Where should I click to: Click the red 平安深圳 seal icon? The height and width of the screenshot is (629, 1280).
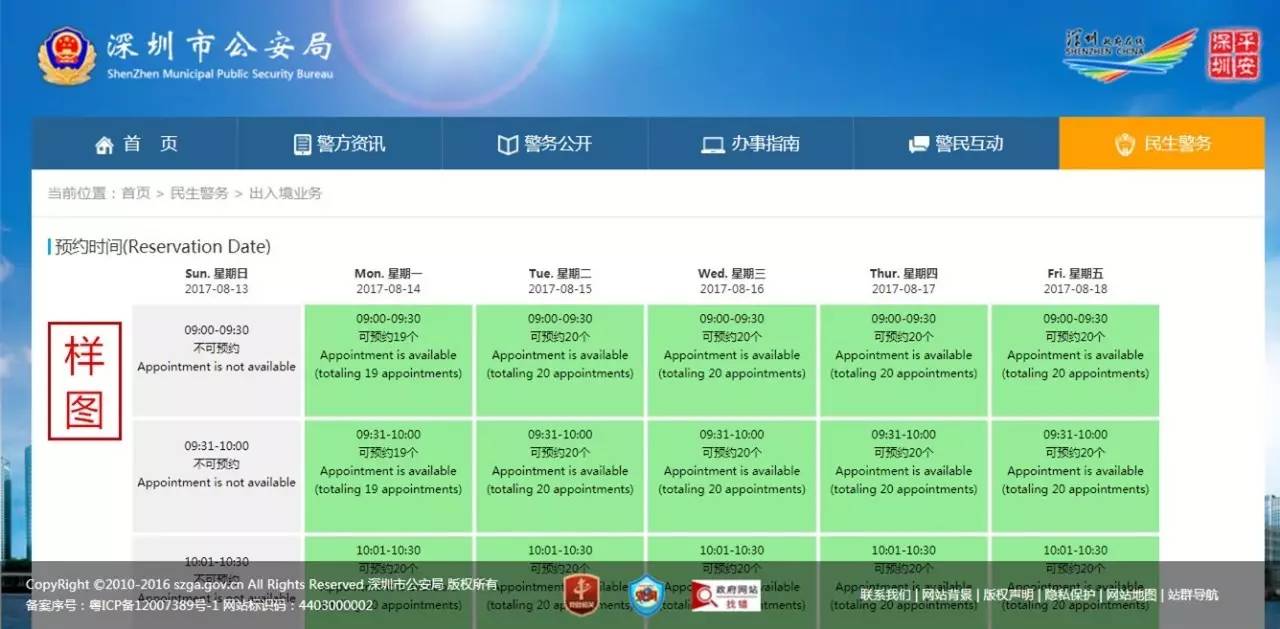point(1234,55)
